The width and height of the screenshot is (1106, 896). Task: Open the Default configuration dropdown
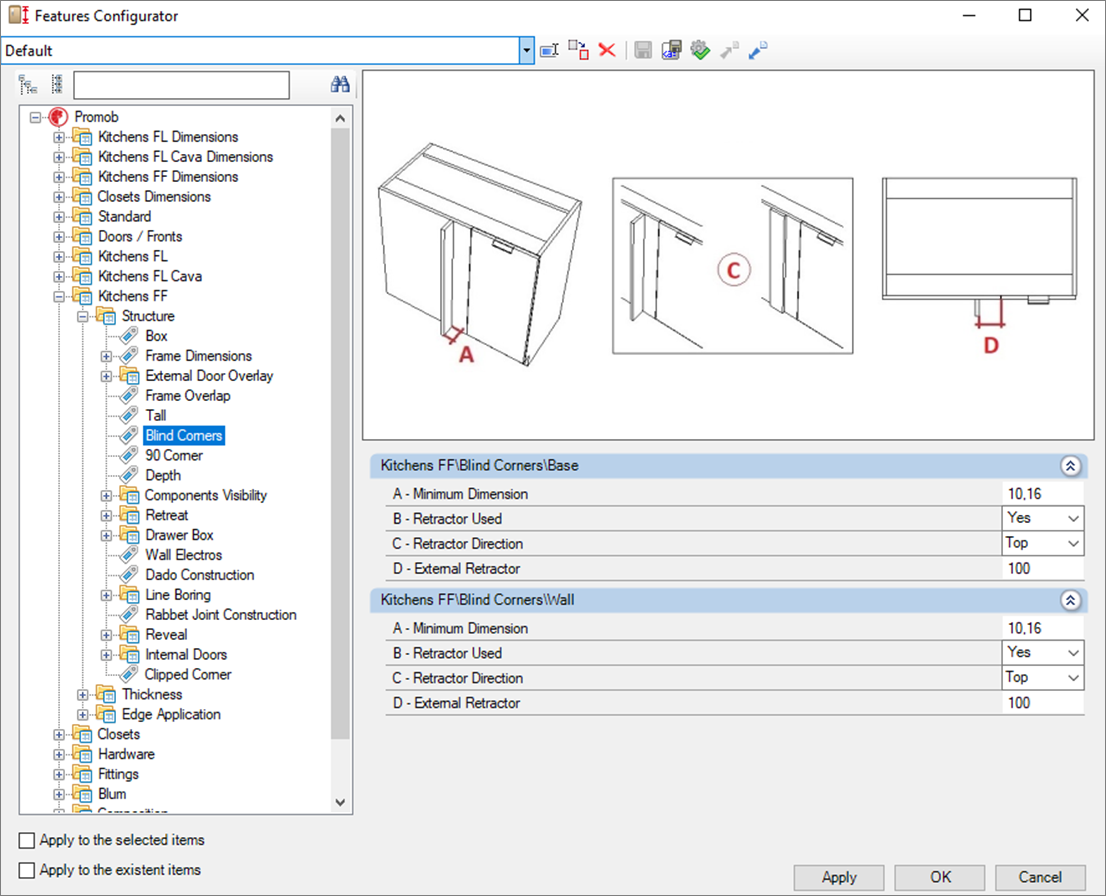pyautogui.click(x=526, y=50)
